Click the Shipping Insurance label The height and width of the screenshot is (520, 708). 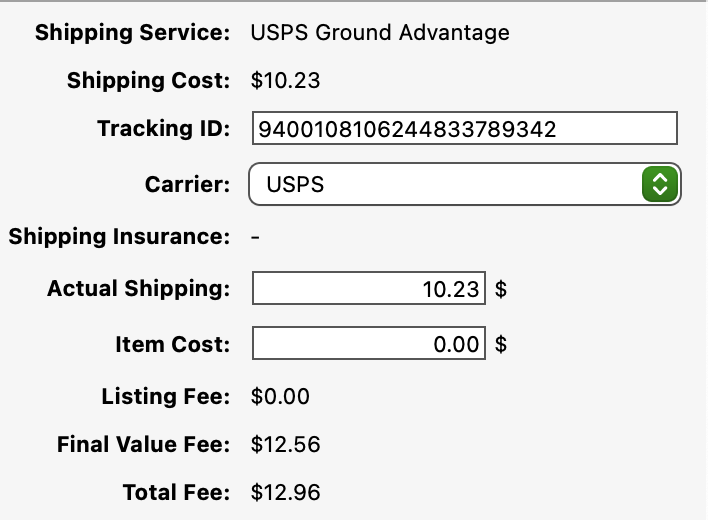click(x=119, y=237)
